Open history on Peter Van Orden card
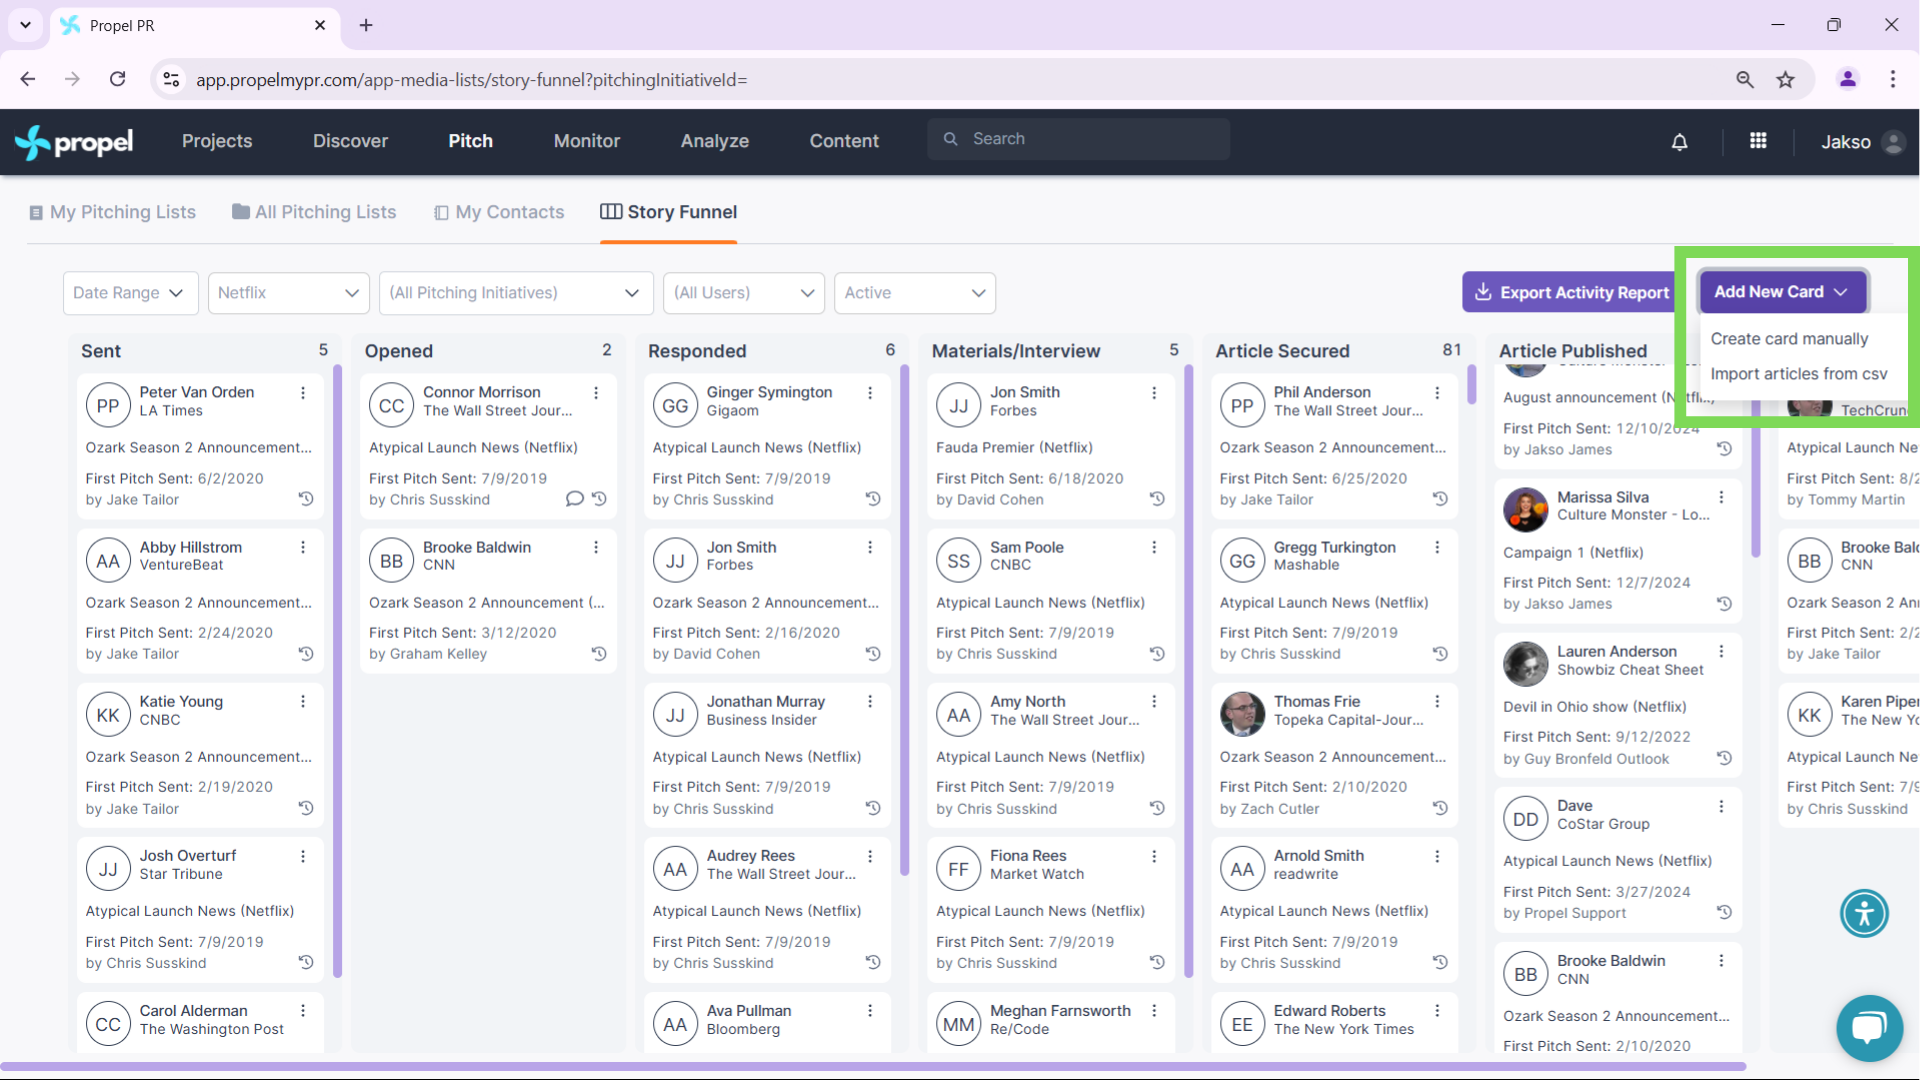 [306, 498]
